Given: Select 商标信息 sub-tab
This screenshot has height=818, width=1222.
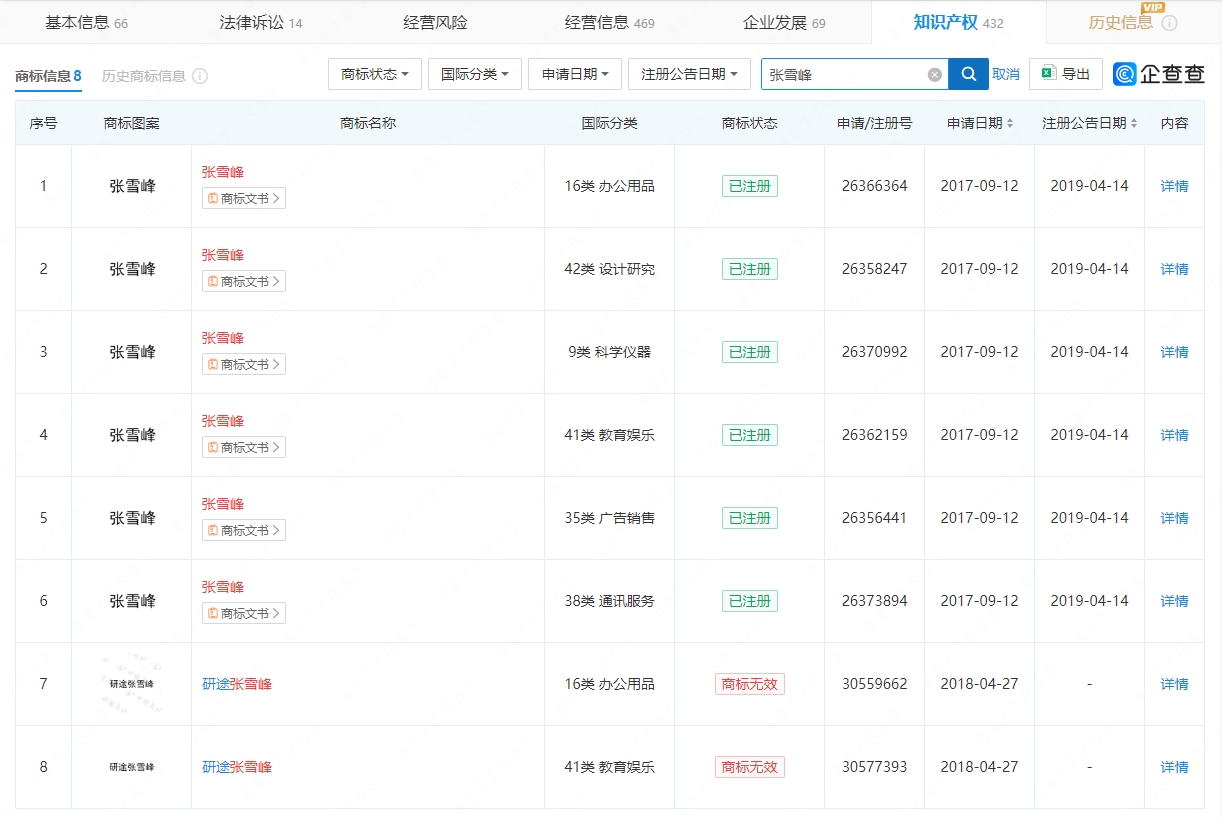Looking at the screenshot, I should click(48, 76).
